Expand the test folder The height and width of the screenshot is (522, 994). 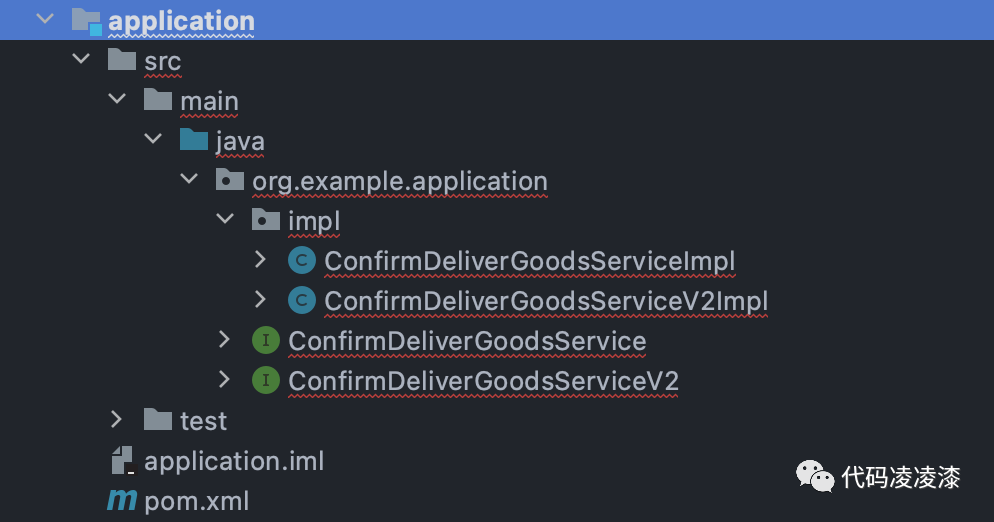click(116, 420)
